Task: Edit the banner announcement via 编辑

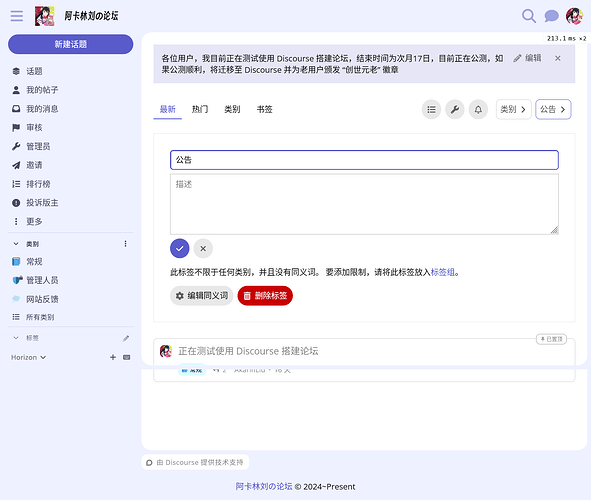Action: 527,58
